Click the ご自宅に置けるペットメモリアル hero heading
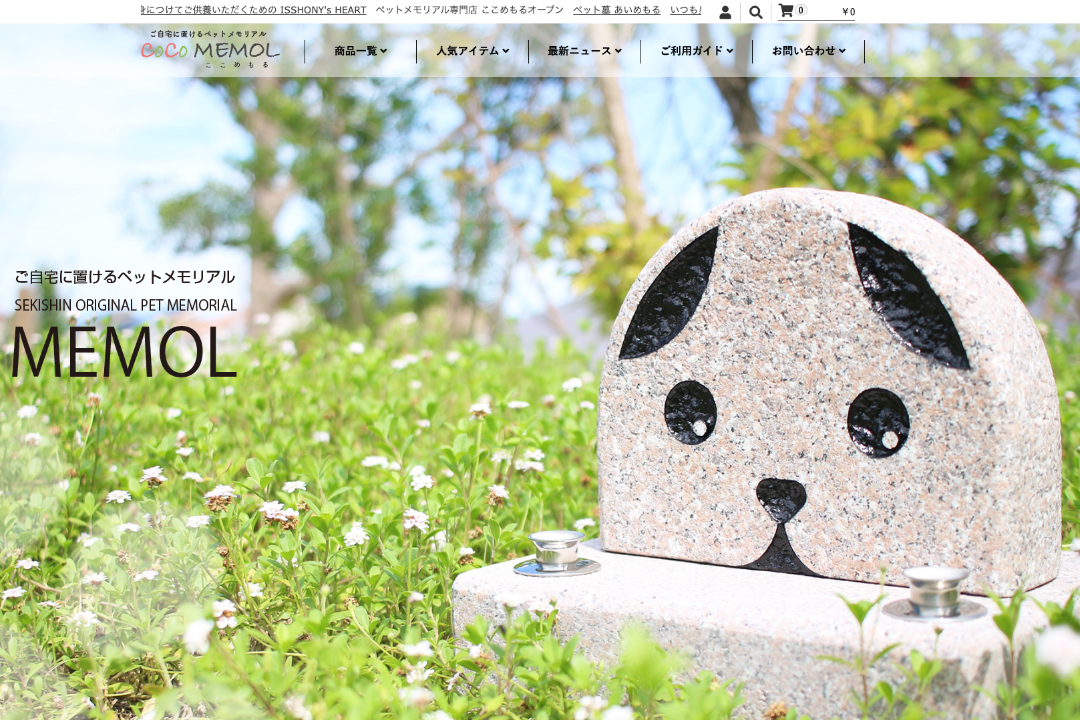 125,277
